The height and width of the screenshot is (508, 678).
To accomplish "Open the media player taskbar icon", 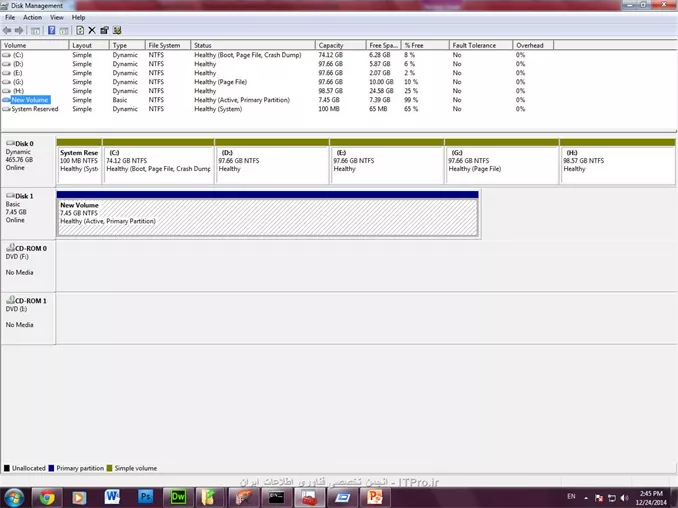I will coord(79,497).
